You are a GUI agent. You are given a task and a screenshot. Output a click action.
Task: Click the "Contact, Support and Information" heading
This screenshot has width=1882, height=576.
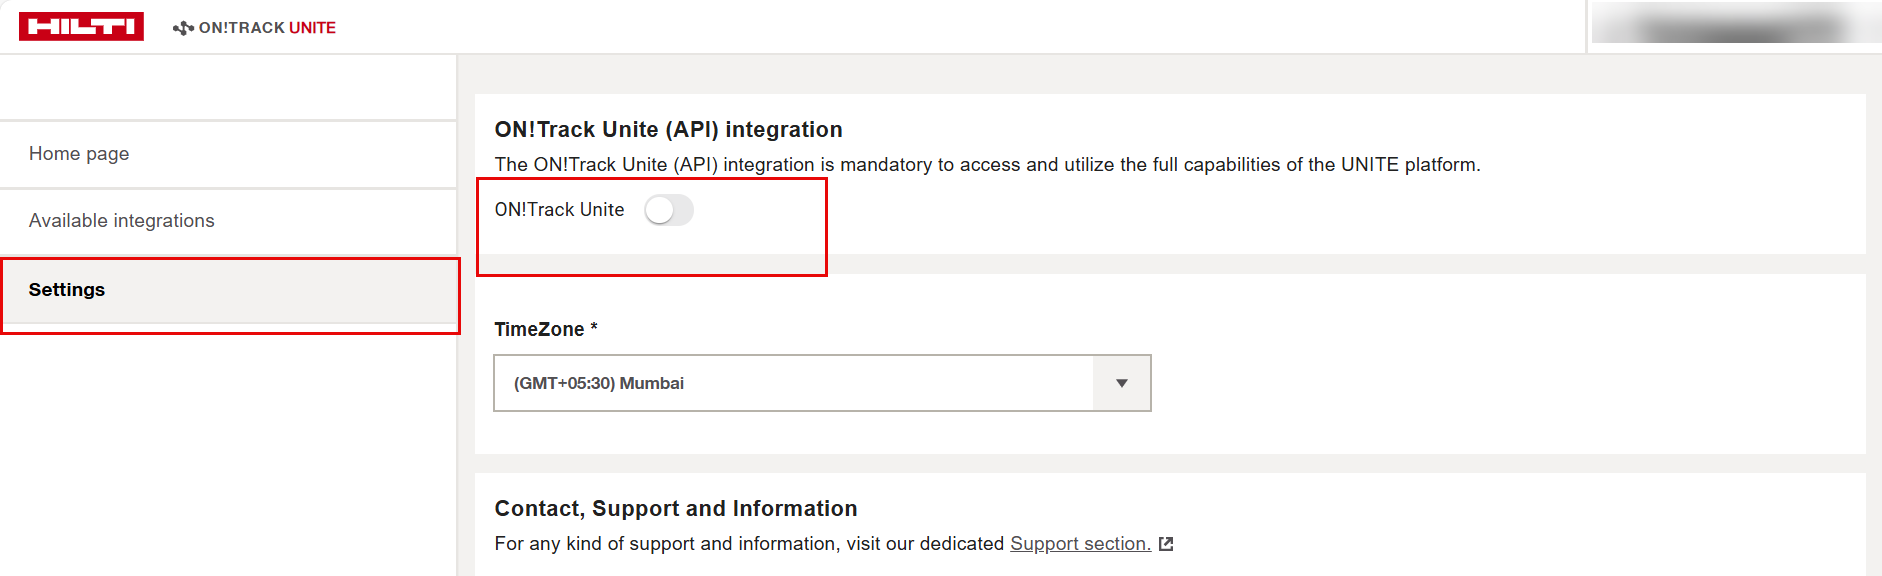tap(675, 509)
